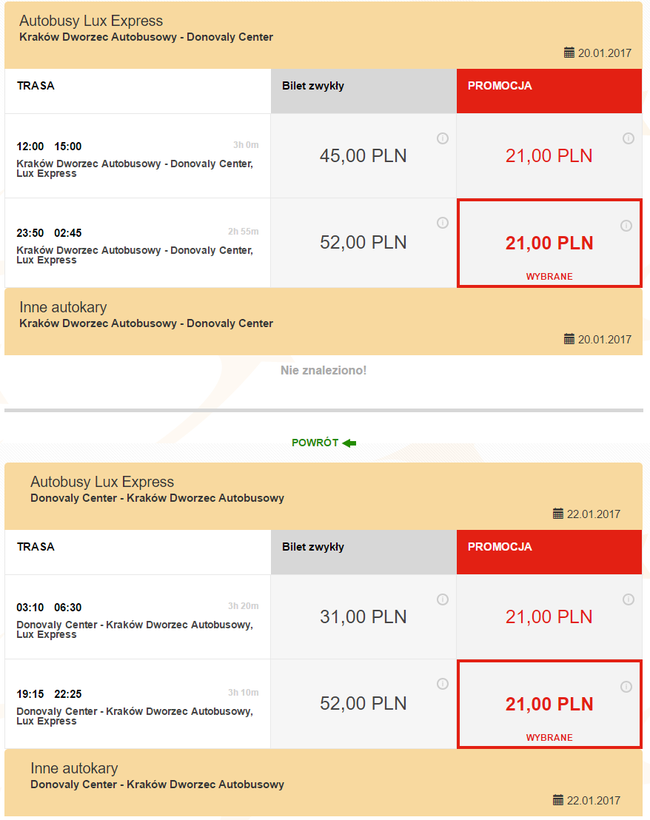This screenshot has width=650, height=820.
Task: Select 52,00 PLN regular ticket at 19:15
Action: coord(363,704)
